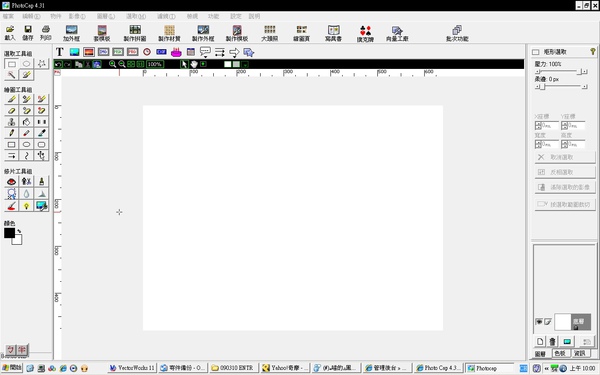Toggle the layer eye visibility icon
This screenshot has width=600, height=375.
539,321
